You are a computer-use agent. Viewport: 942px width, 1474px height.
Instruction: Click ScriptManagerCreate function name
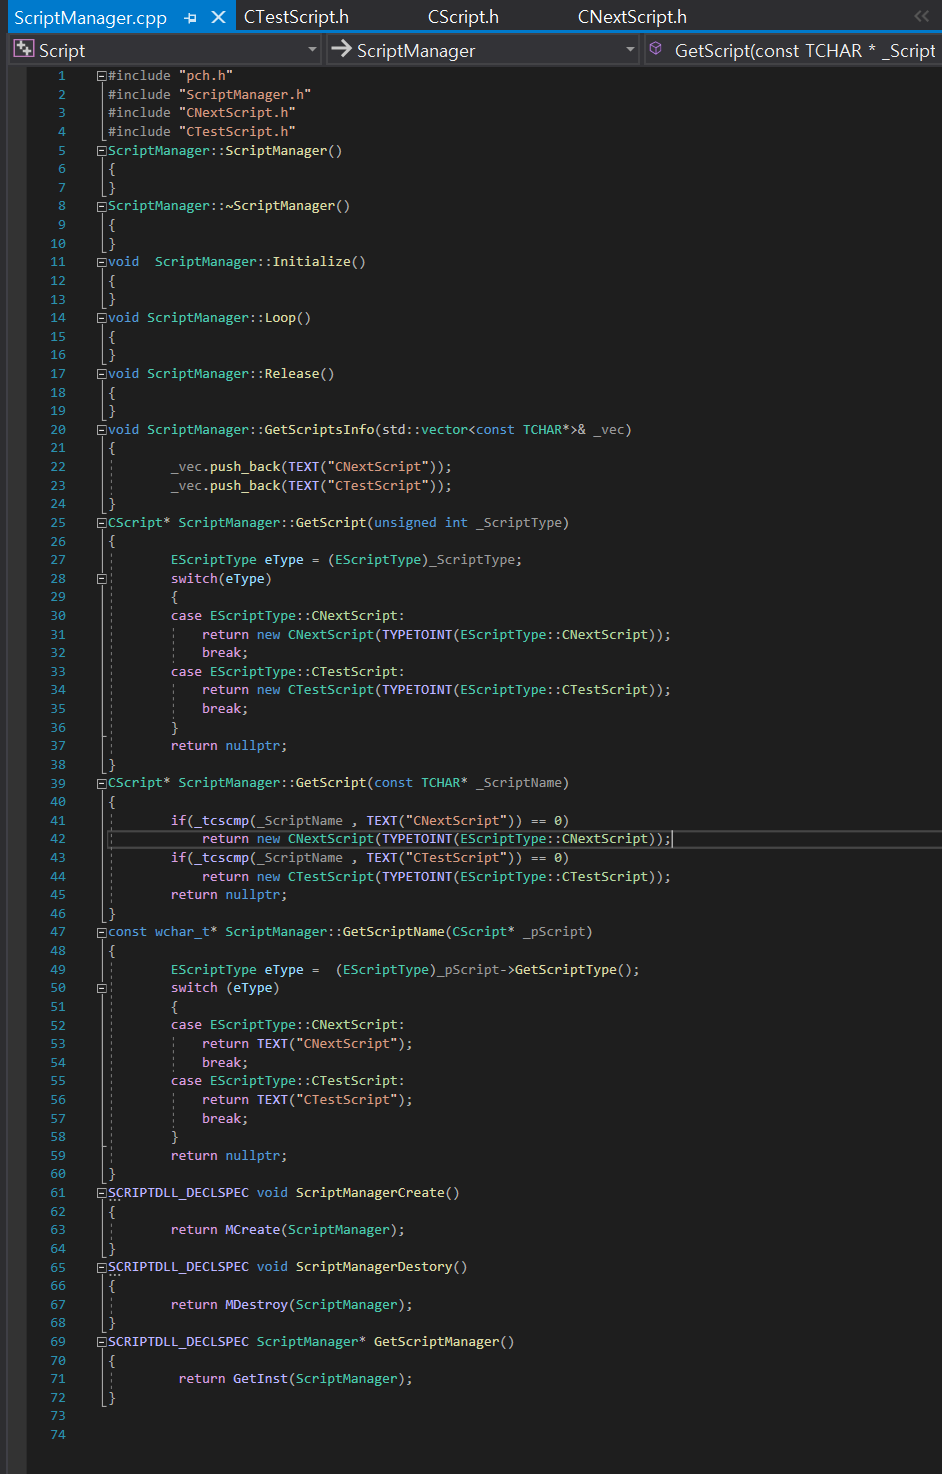[370, 1193]
